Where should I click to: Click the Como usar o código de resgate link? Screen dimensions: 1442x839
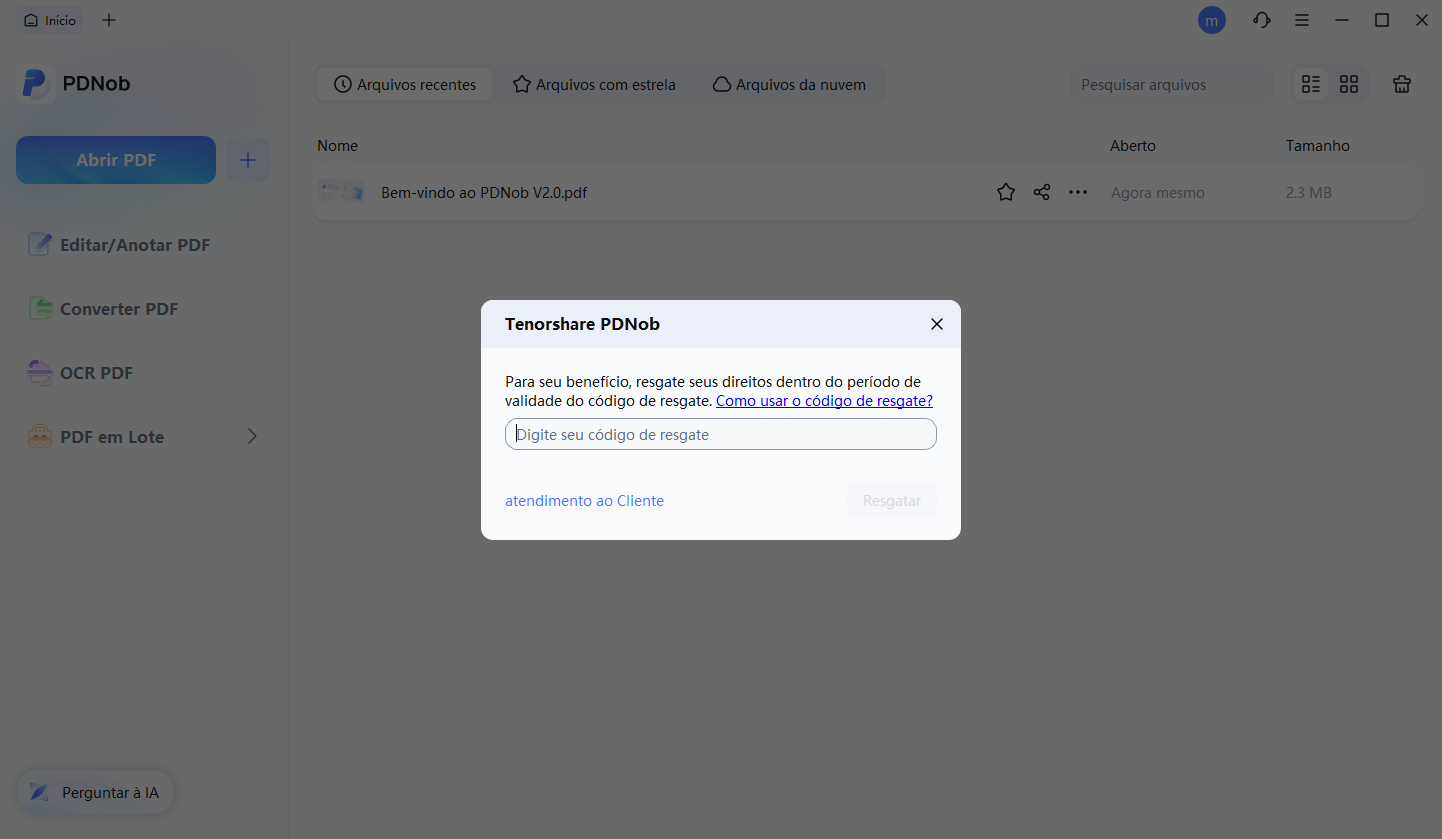pyautogui.click(x=824, y=401)
